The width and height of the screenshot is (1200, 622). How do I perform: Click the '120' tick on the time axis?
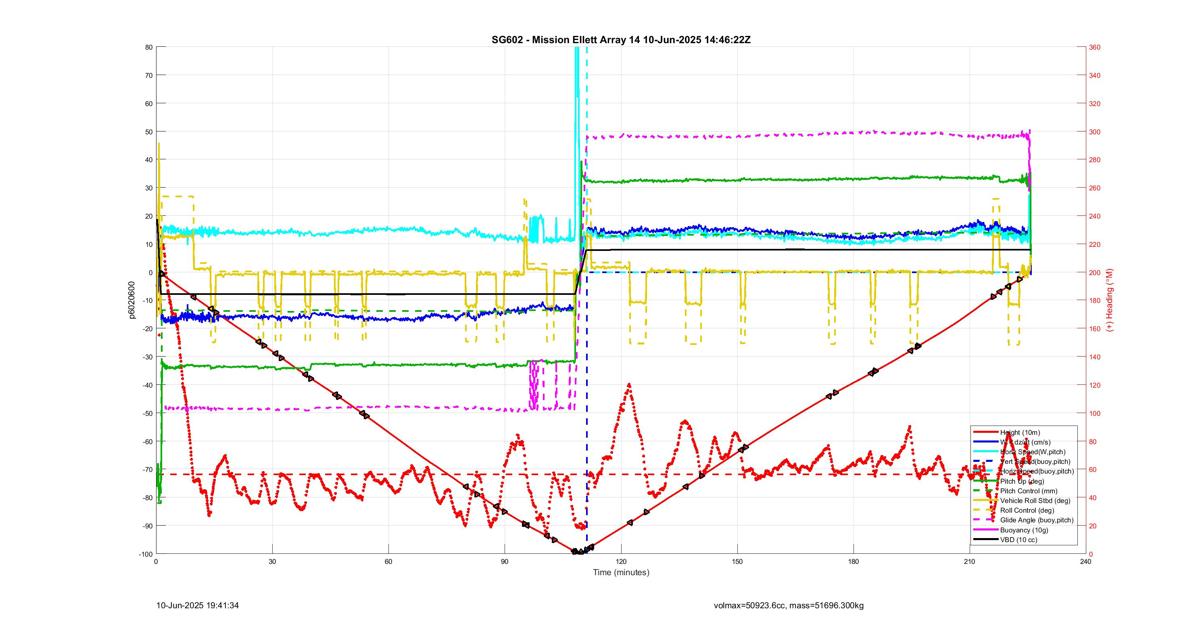coord(621,563)
